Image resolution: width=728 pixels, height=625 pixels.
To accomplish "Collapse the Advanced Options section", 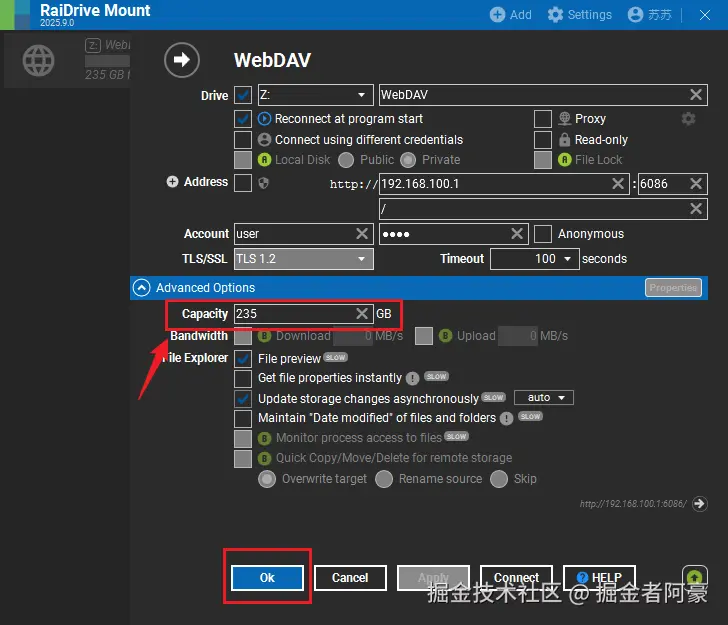I will pos(142,287).
